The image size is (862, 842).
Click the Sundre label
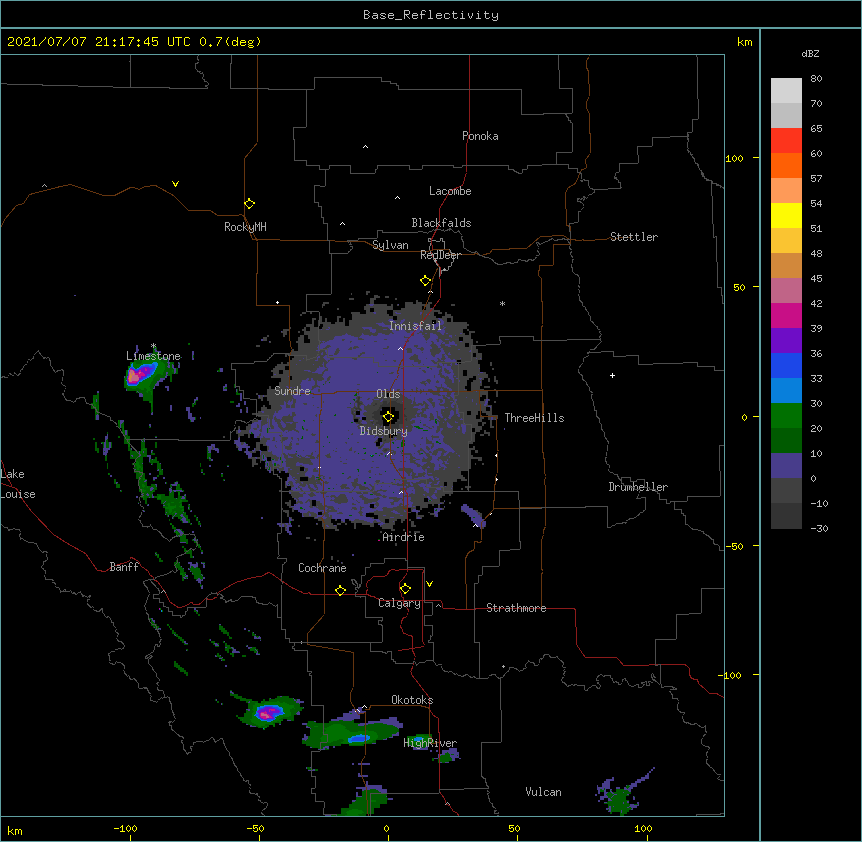(292, 391)
